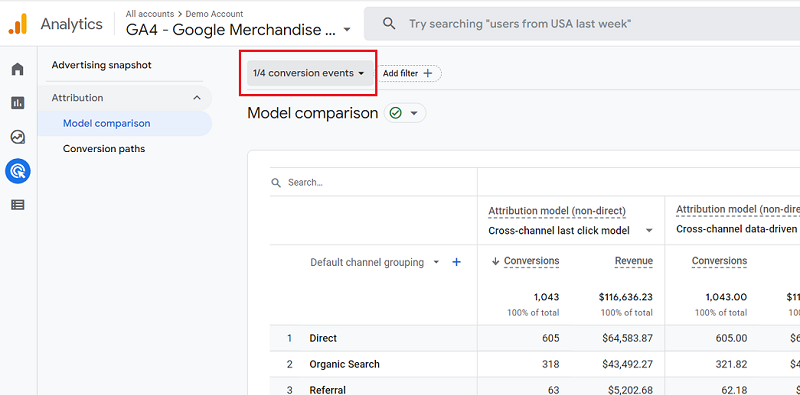The height and width of the screenshot is (395, 800).
Task: Click data-driven Direct value 605.00
Action: pos(731,338)
